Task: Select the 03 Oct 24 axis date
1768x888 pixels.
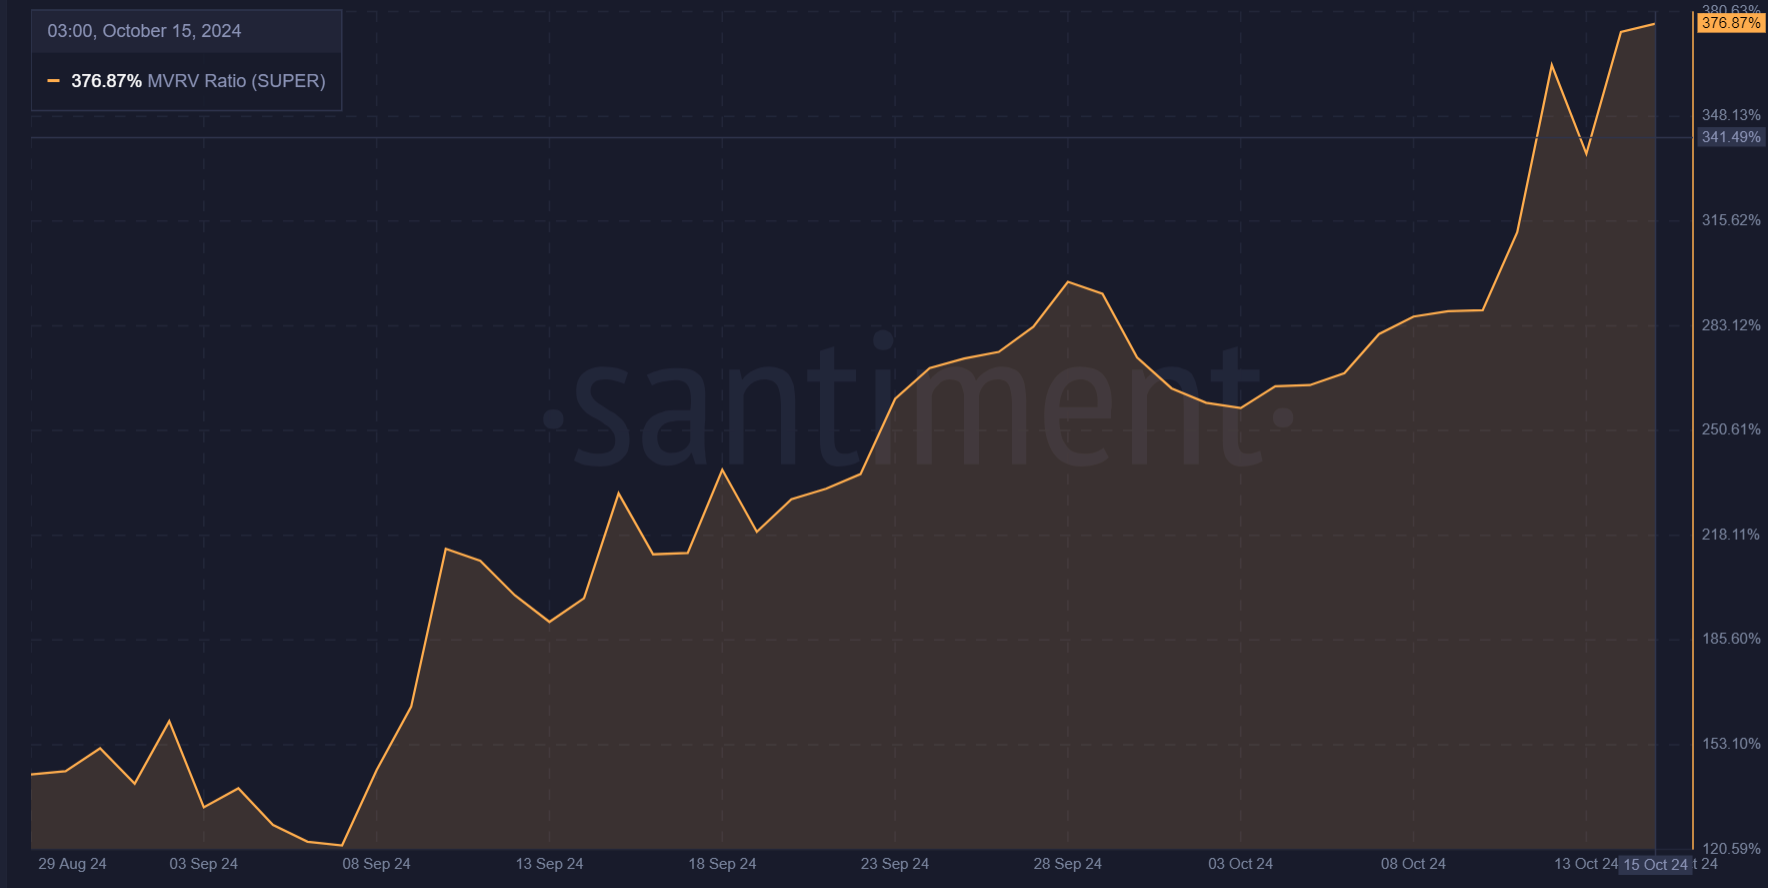Action: tap(1240, 864)
